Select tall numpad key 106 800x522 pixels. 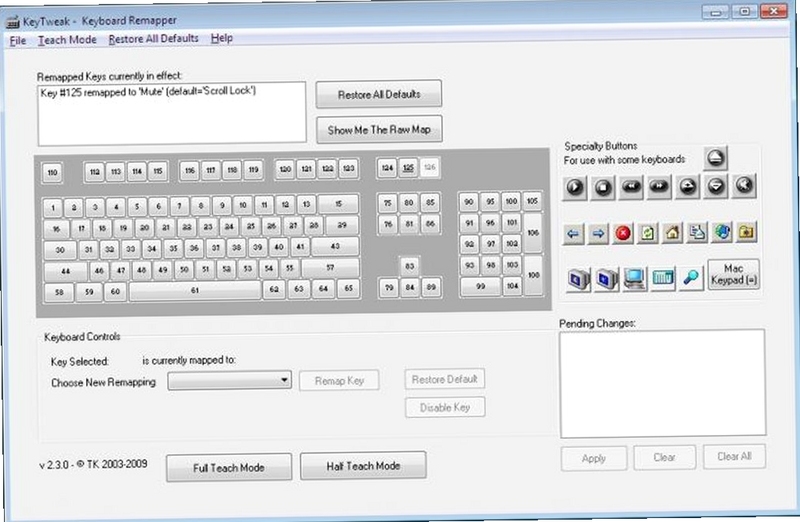[x=533, y=233]
